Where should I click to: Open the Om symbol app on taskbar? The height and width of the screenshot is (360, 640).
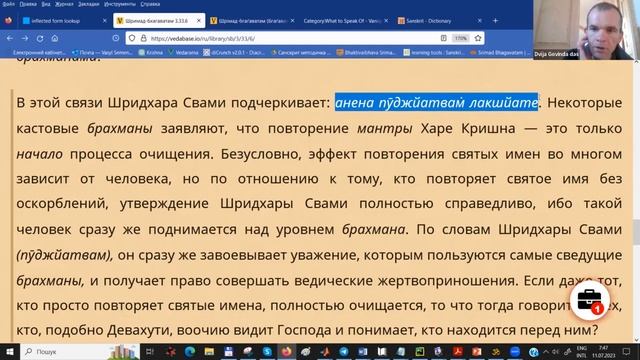496,351
